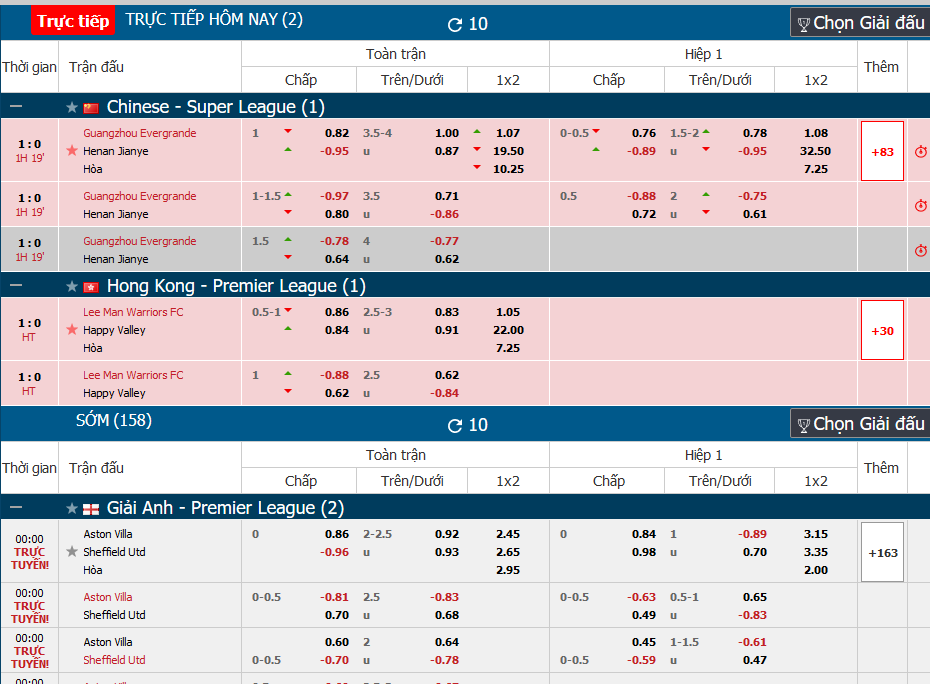Screen dimensions: 930x684
Task: Pick Guangzhou handicap odds 0.82
Action: tap(337, 133)
